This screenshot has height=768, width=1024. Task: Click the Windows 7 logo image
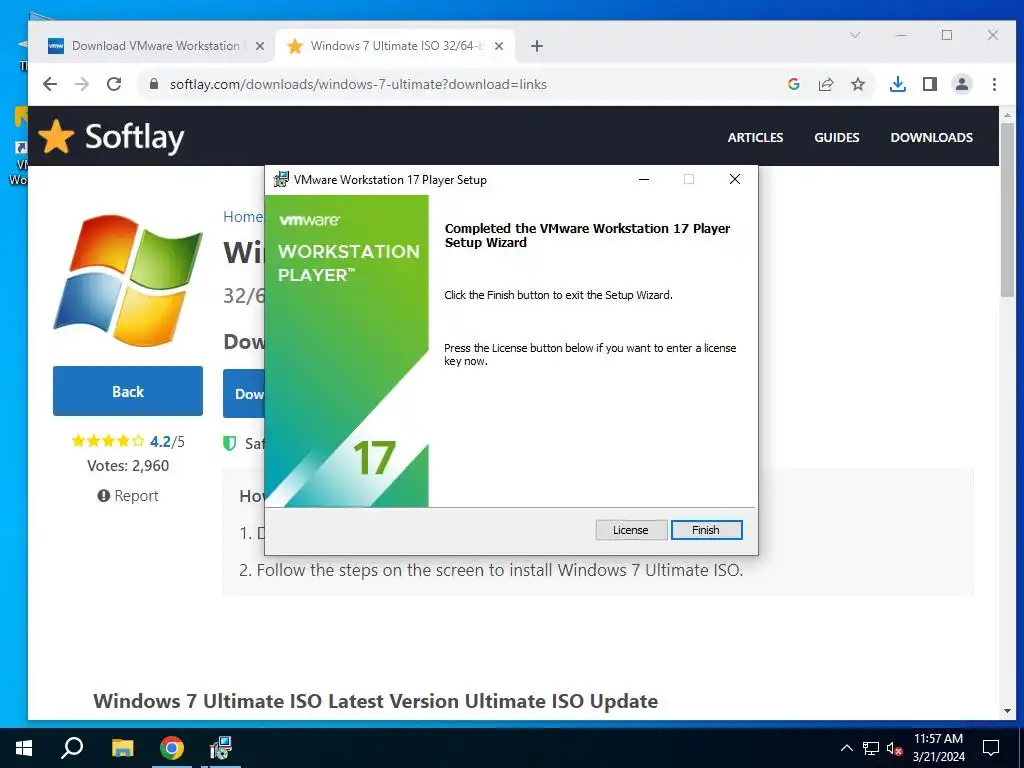(128, 280)
